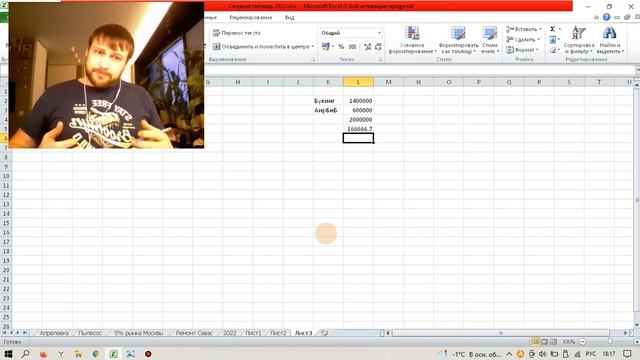Click the AutoSum sigma icon
Viewport: 640px width, 360px height.
coord(553,29)
